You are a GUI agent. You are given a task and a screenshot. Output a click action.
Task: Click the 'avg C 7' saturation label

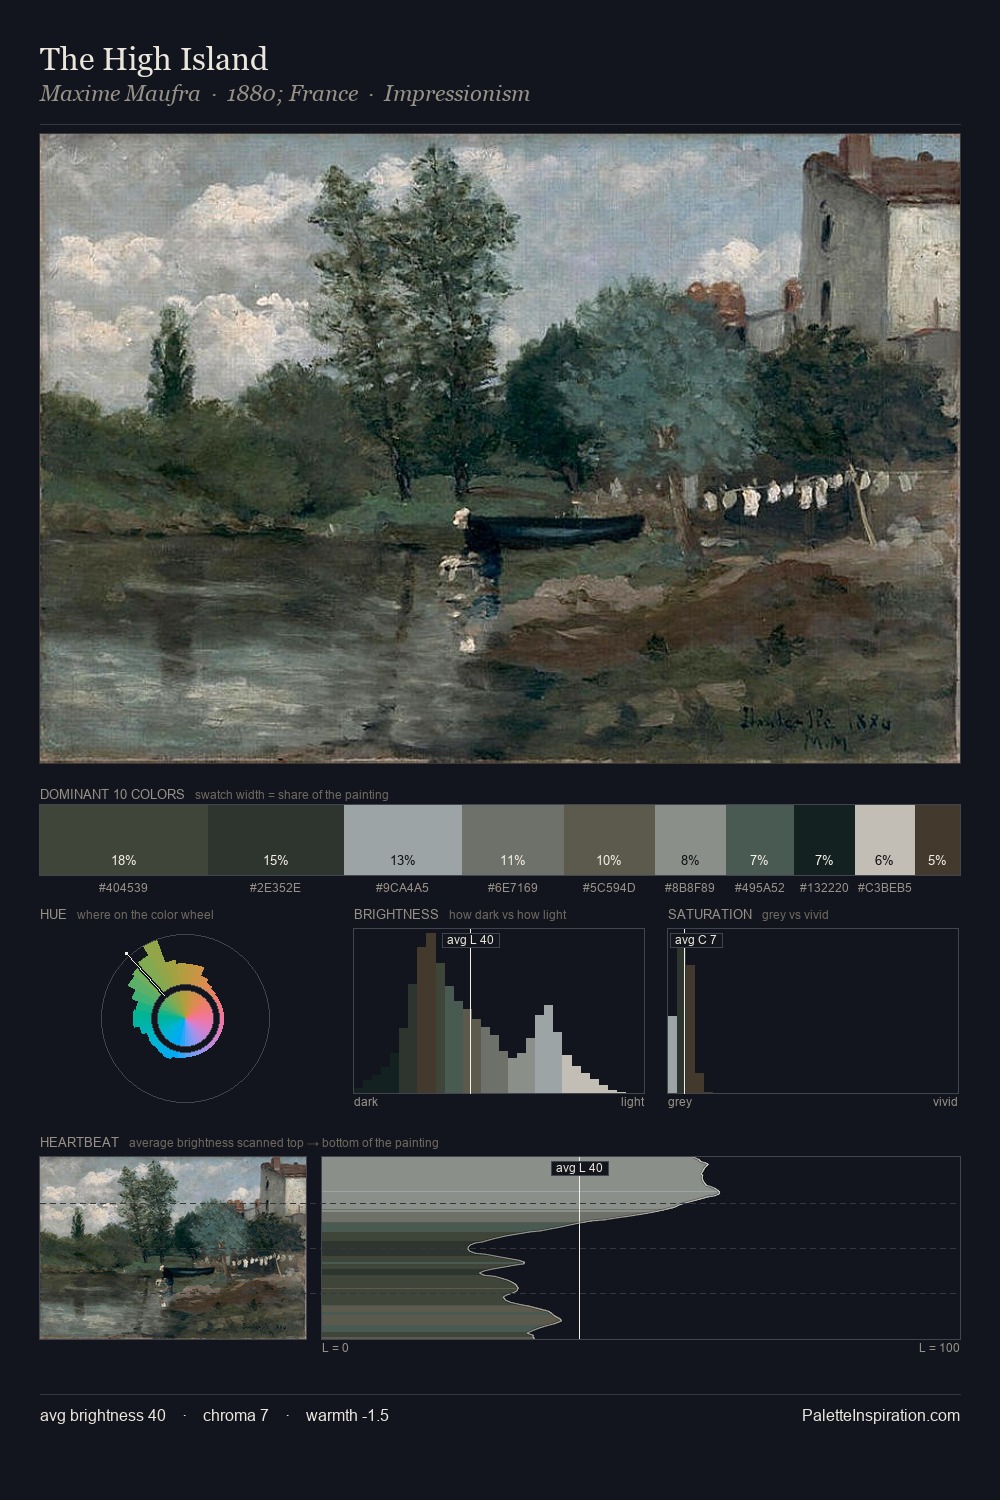point(696,940)
